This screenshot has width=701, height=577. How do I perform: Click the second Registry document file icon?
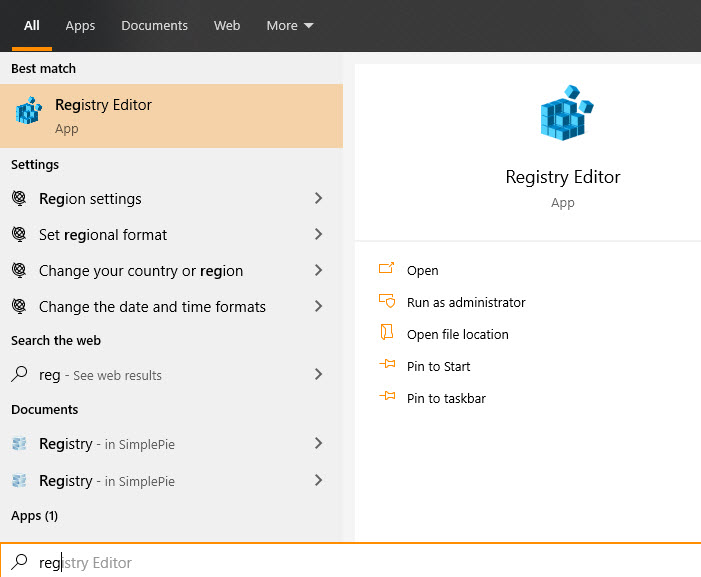pos(19,480)
